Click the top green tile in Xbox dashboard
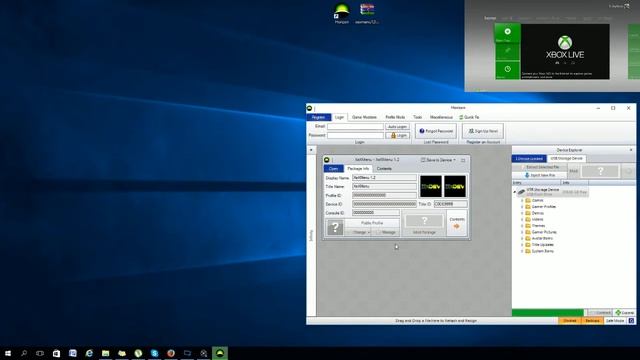This screenshot has width=640, height=360. (507, 33)
